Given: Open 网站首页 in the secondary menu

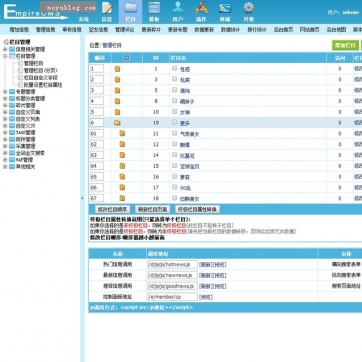Looking at the screenshot, I should [310, 29].
